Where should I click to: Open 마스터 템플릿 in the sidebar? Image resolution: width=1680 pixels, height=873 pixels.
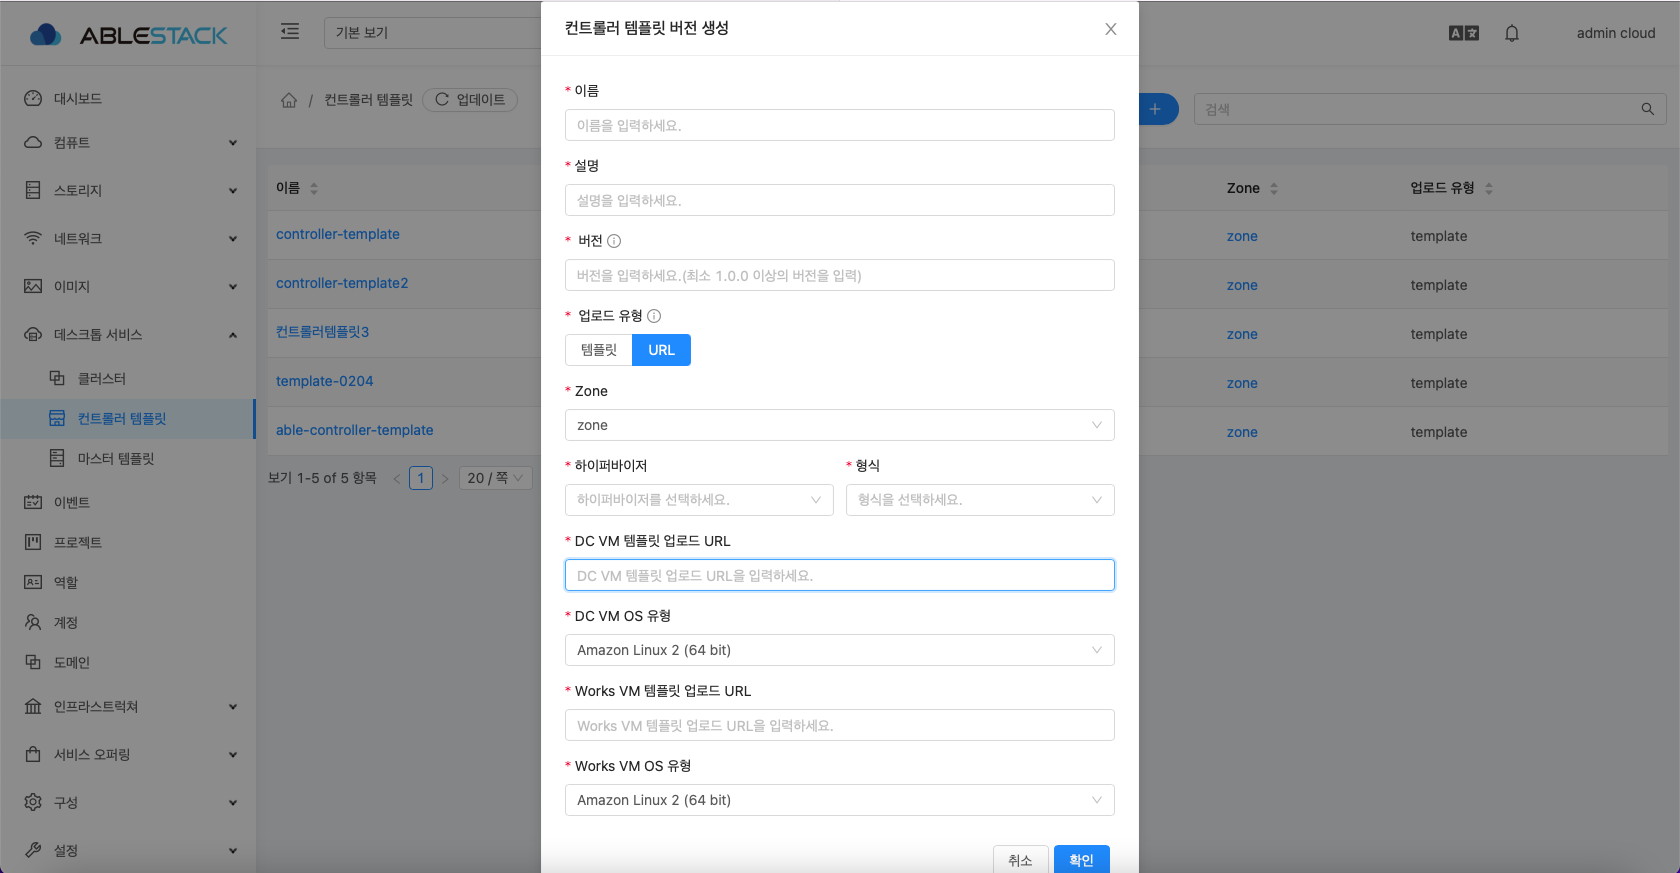[116, 459]
